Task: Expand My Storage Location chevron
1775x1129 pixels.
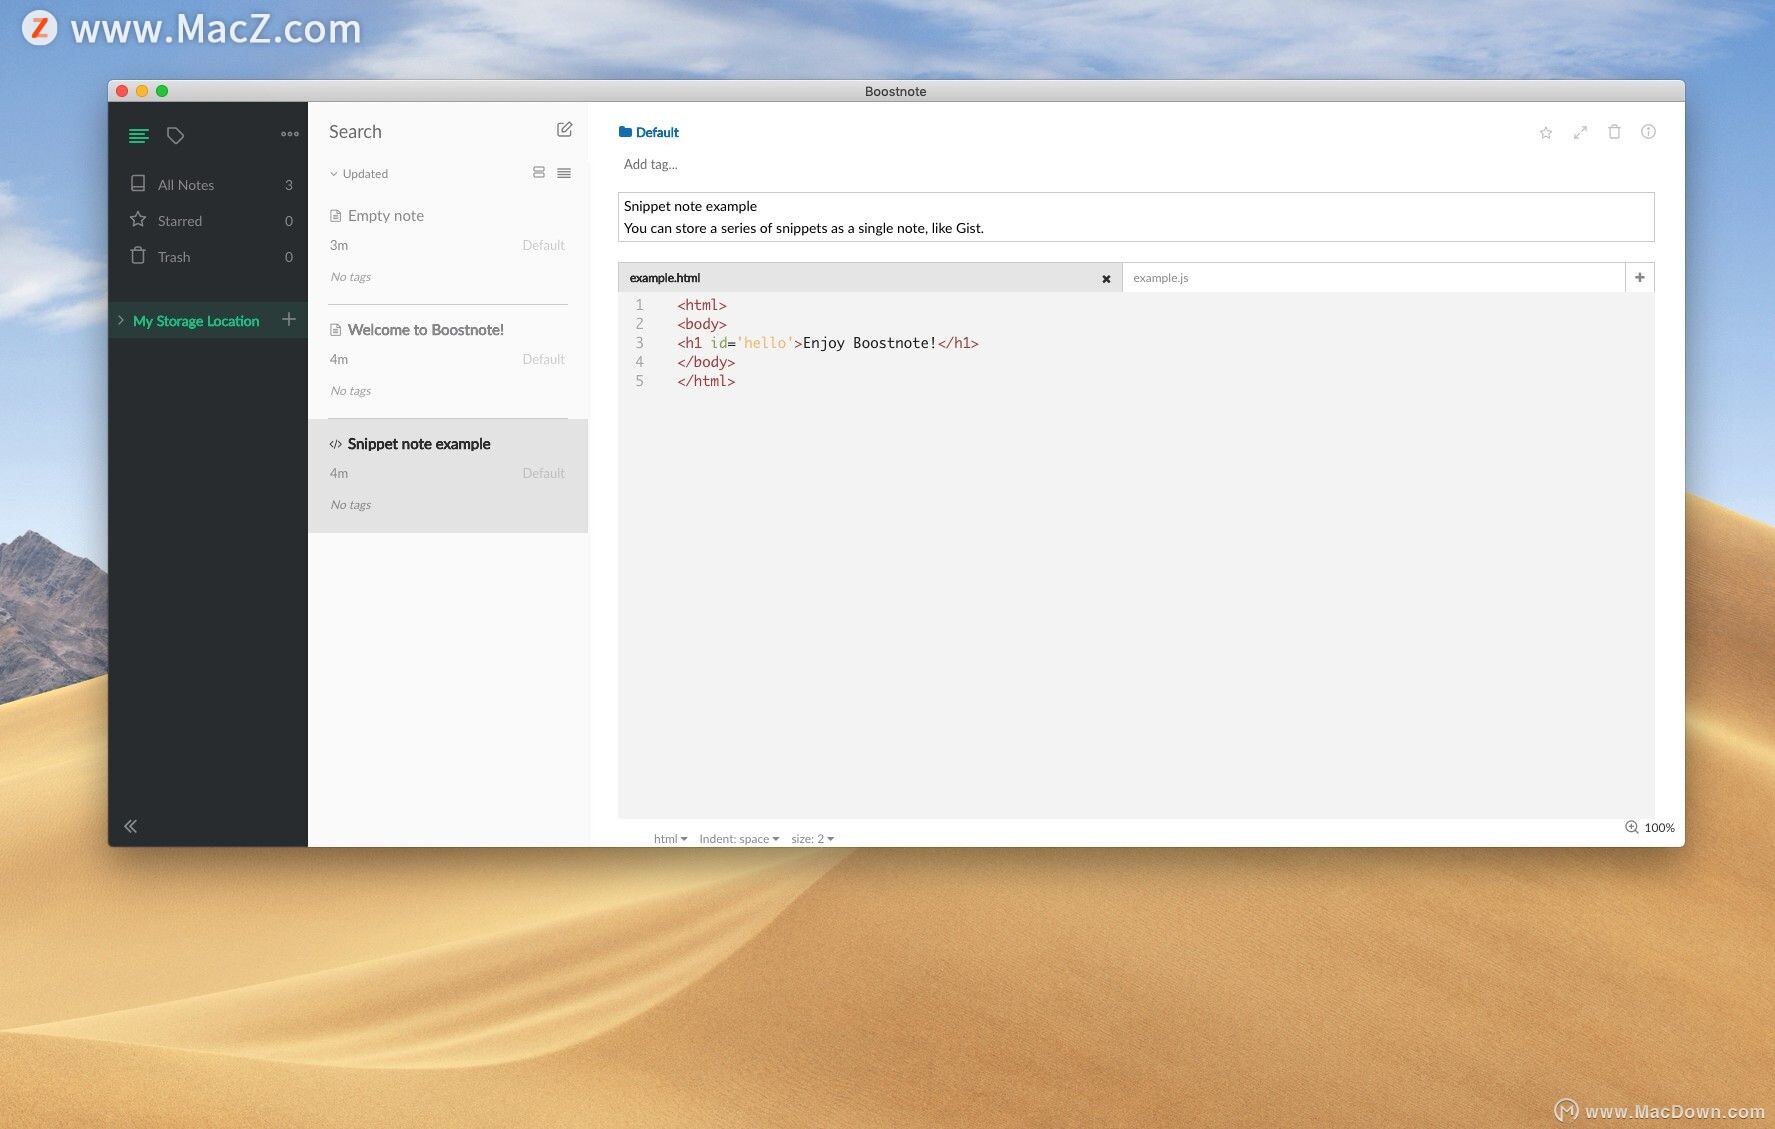Action: pyautogui.click(x=121, y=320)
